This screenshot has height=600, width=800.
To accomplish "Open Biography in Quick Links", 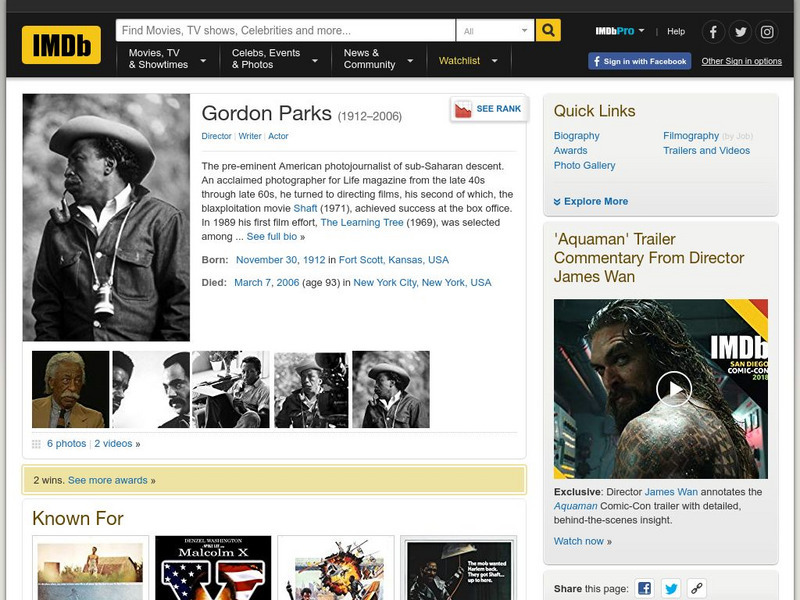I will coord(577,136).
